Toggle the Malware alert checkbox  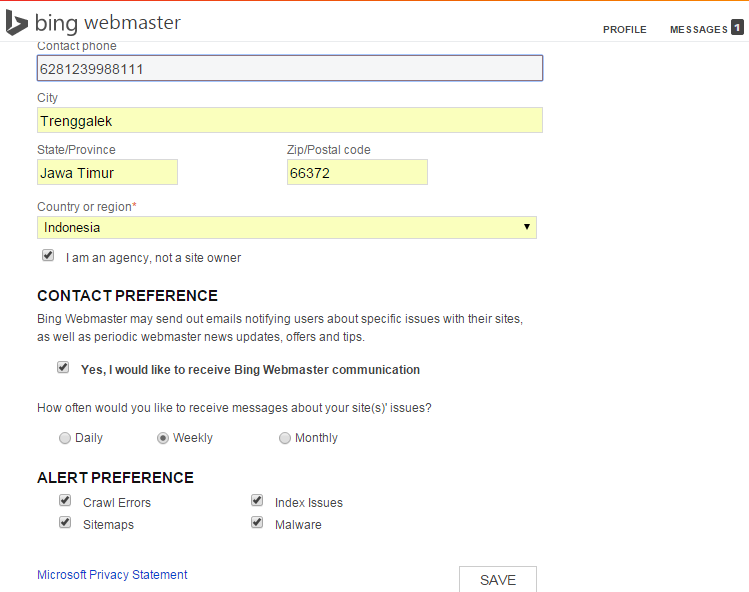[x=257, y=523]
